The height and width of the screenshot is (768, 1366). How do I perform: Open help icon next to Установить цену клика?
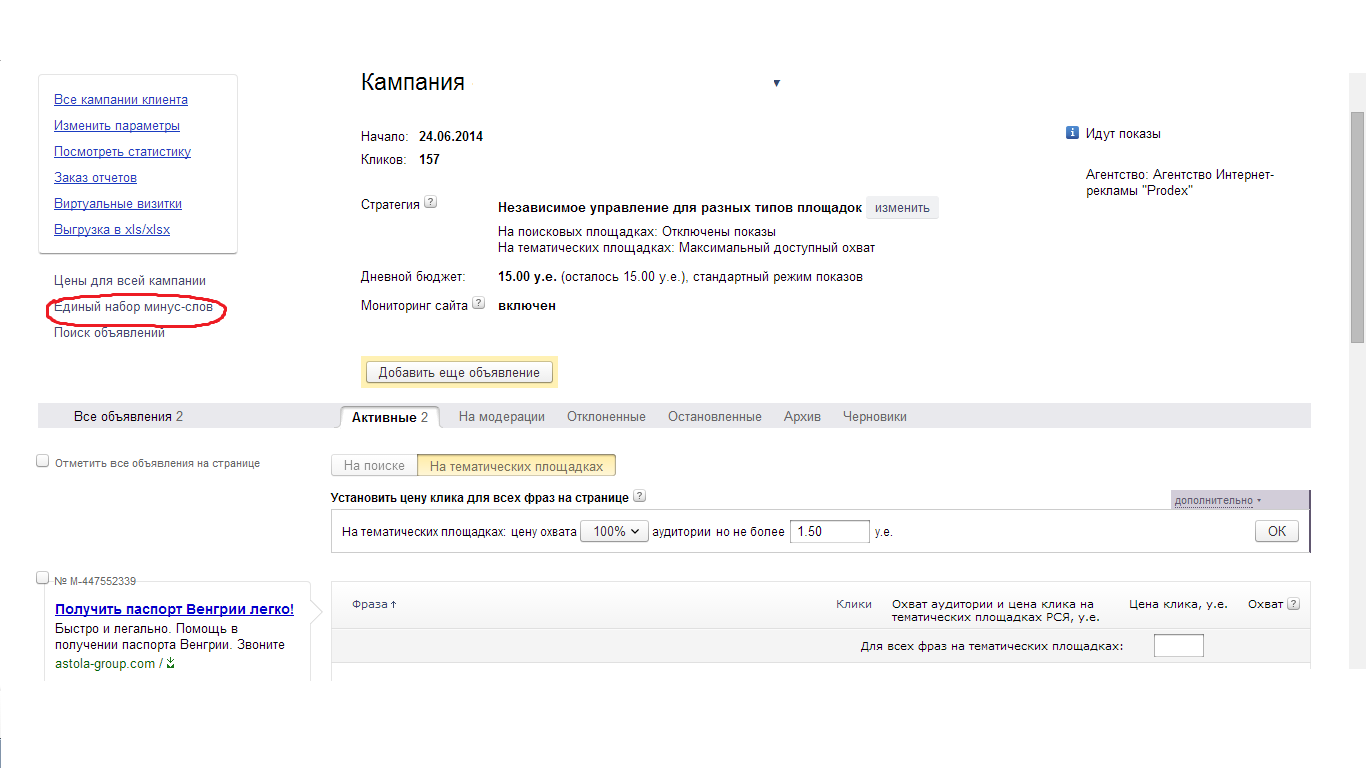pyautogui.click(x=640, y=496)
